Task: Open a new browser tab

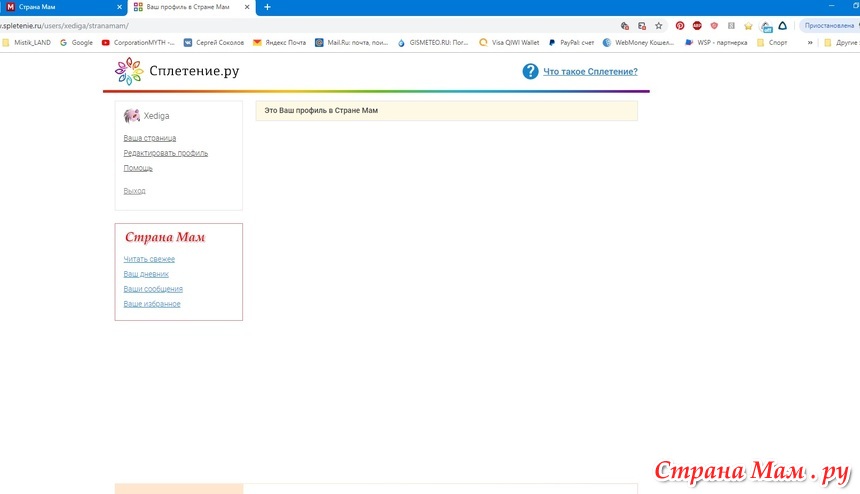Action: pos(267,7)
